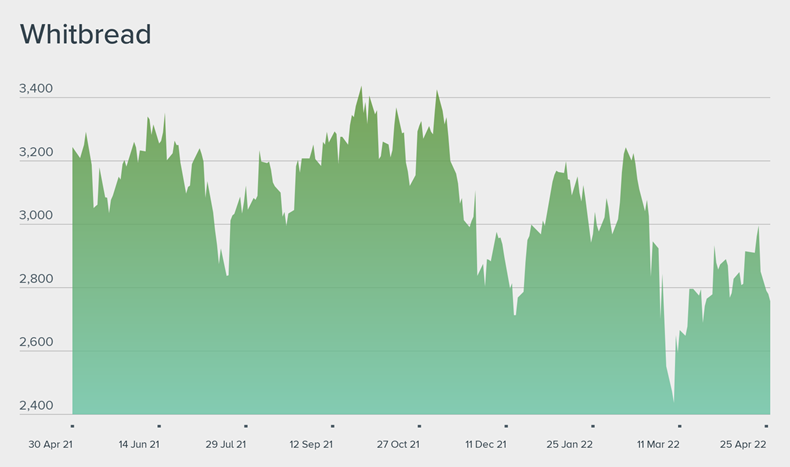This screenshot has height=467, width=790.
Task: Click the 3,000 y-axis label
Action: point(36,216)
